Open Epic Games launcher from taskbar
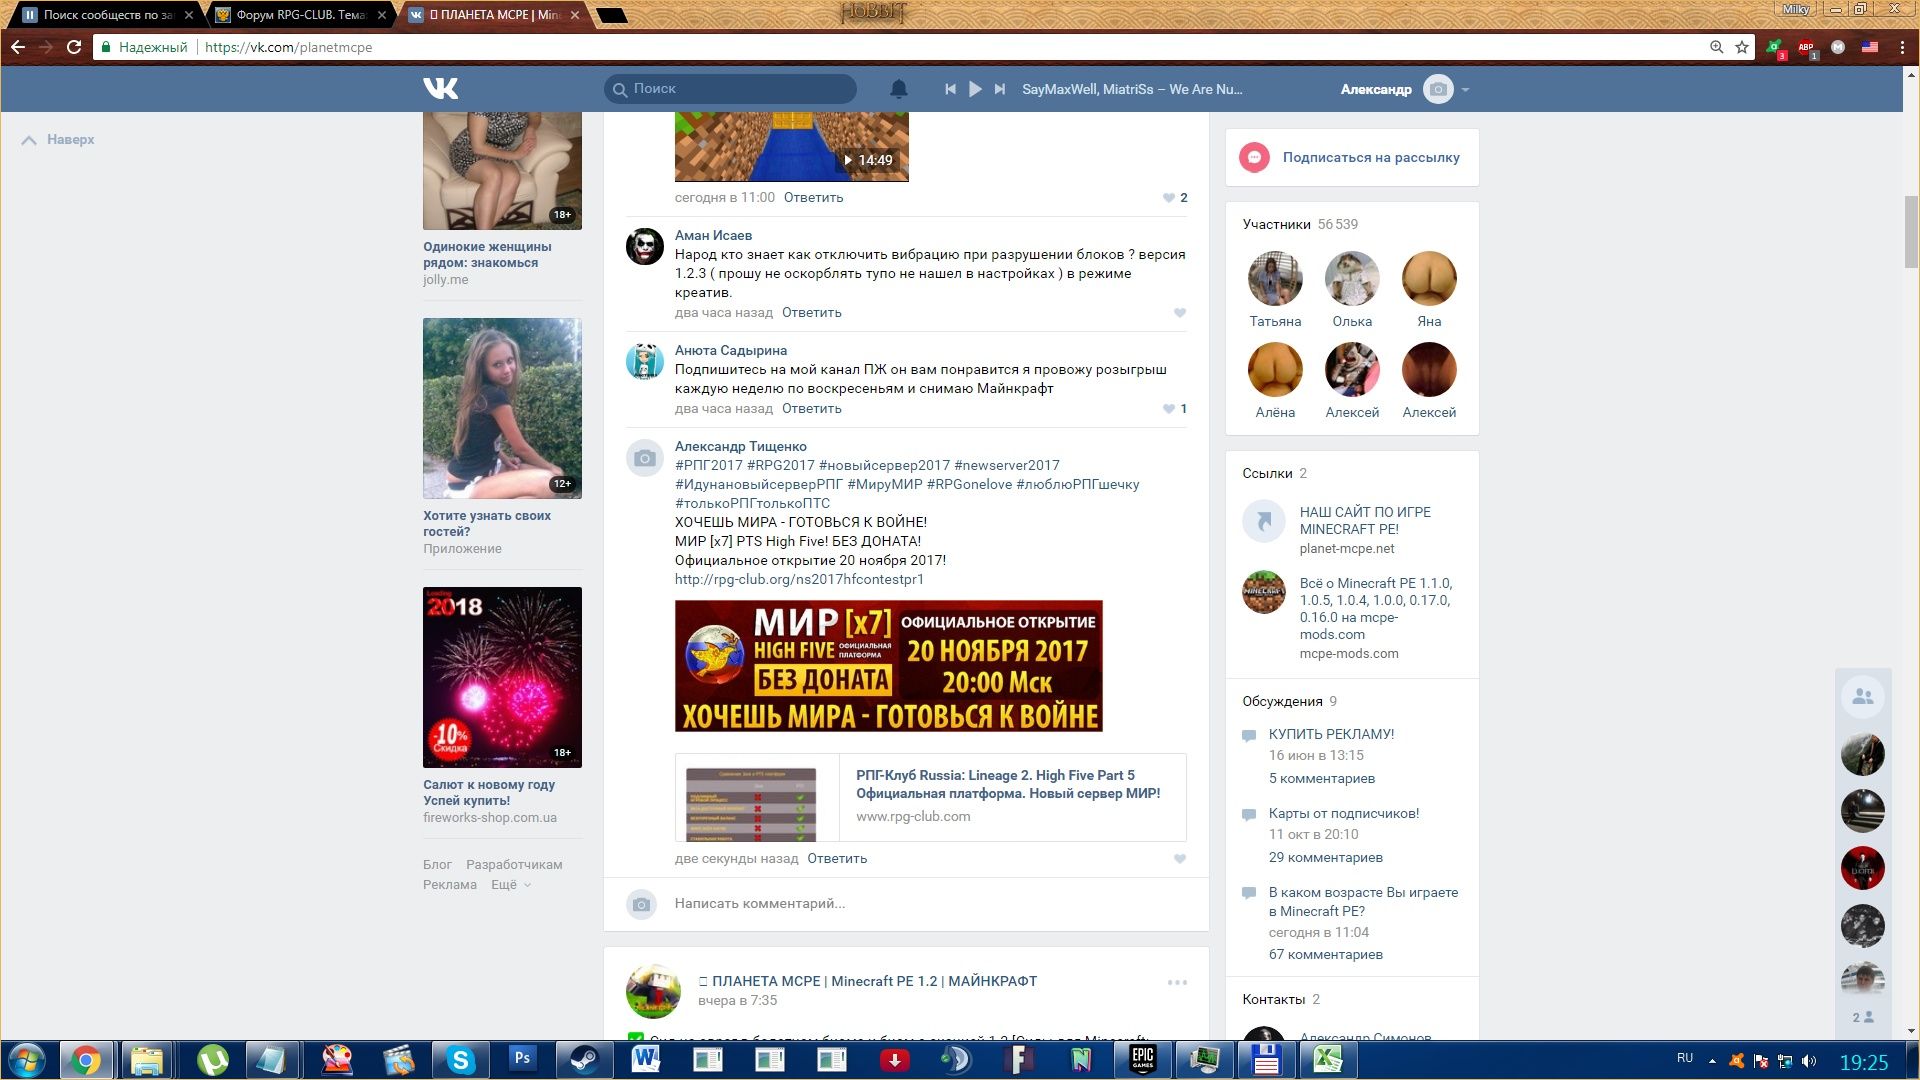 (1142, 1060)
